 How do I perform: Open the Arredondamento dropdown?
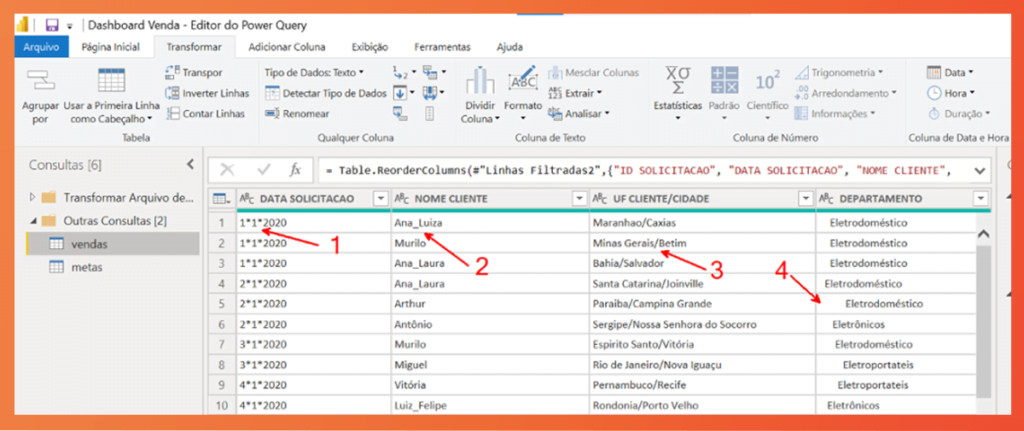[x=846, y=93]
